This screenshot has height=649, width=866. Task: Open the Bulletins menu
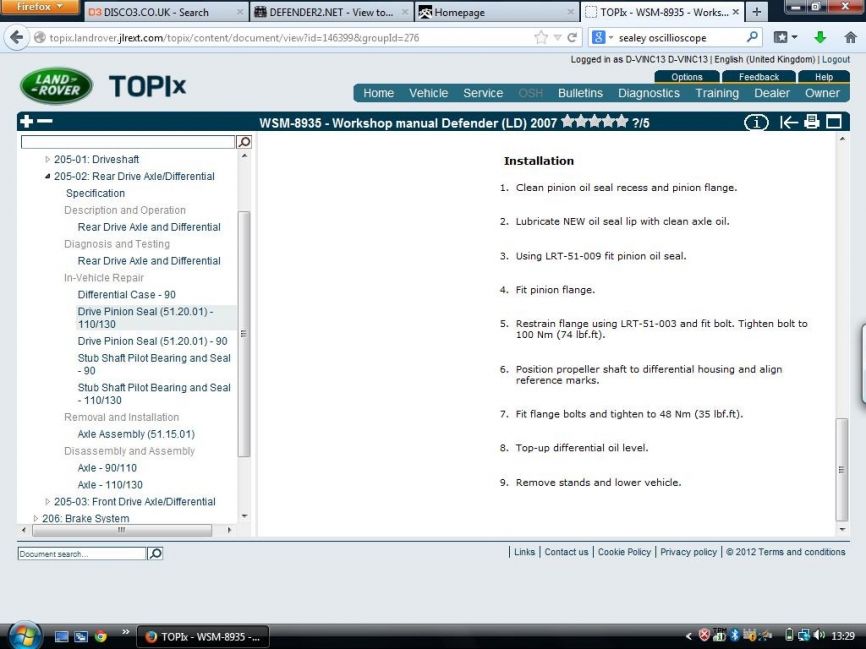pos(580,93)
